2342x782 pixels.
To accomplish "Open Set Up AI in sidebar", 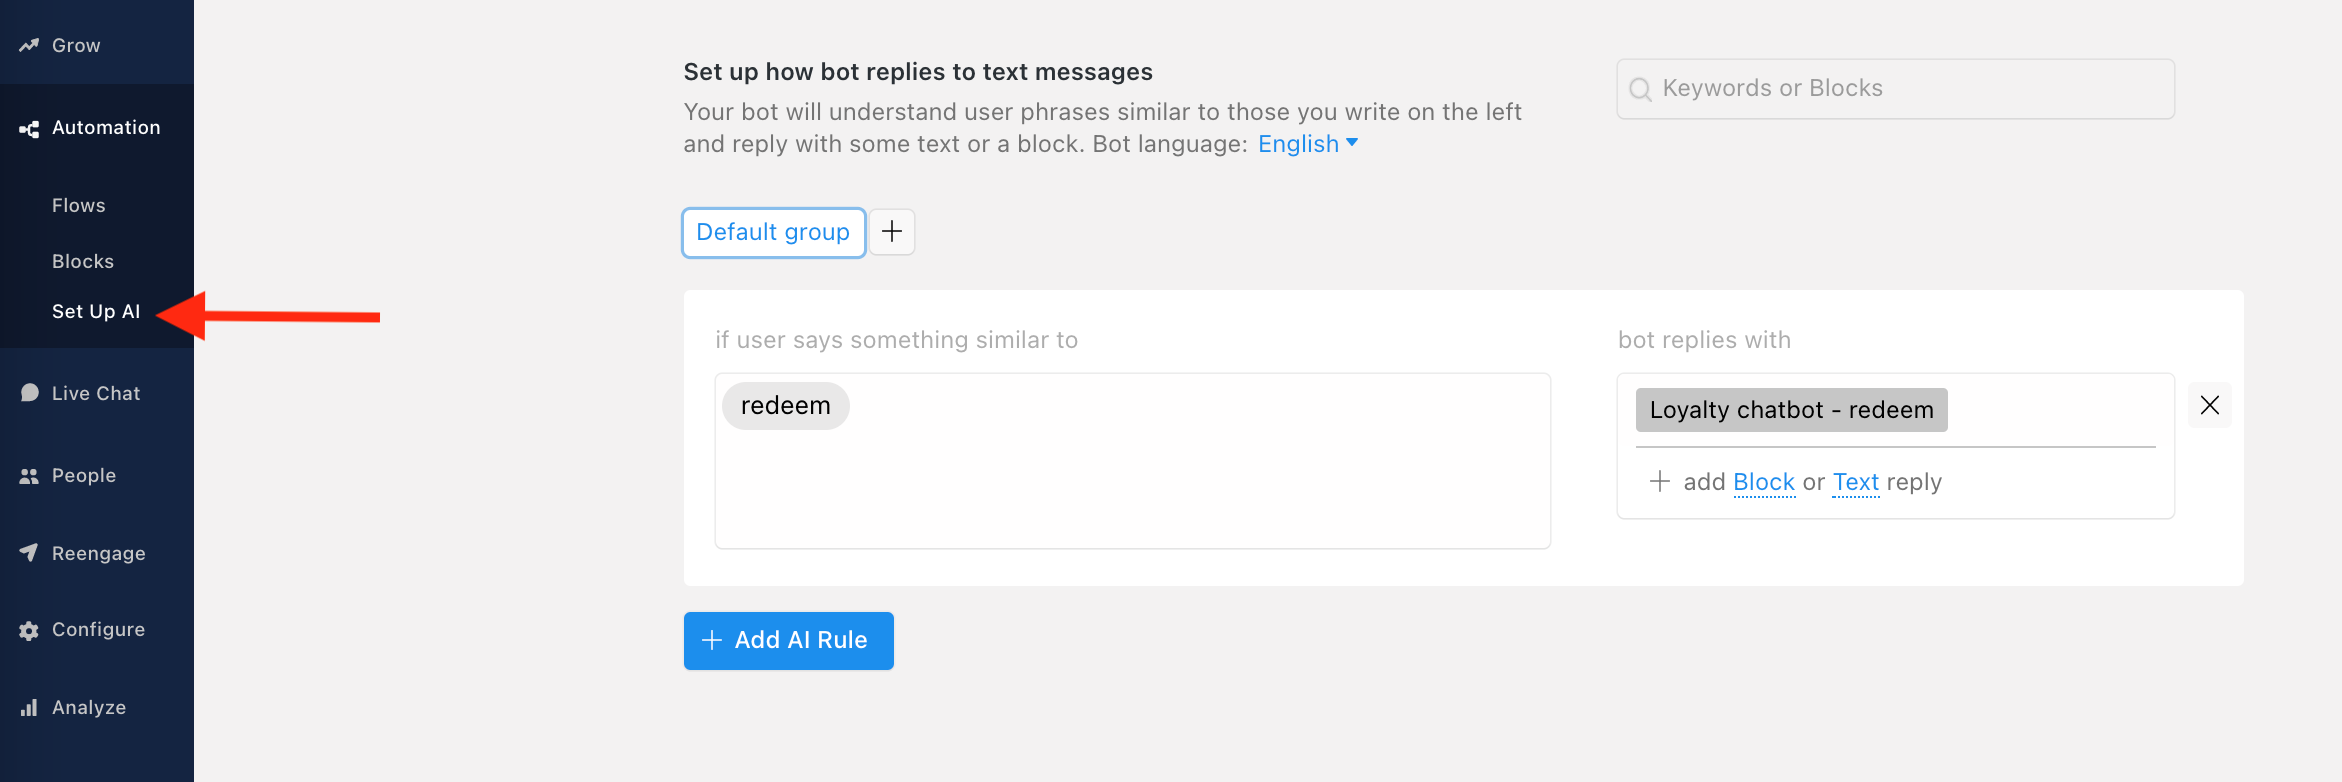I will [x=96, y=311].
